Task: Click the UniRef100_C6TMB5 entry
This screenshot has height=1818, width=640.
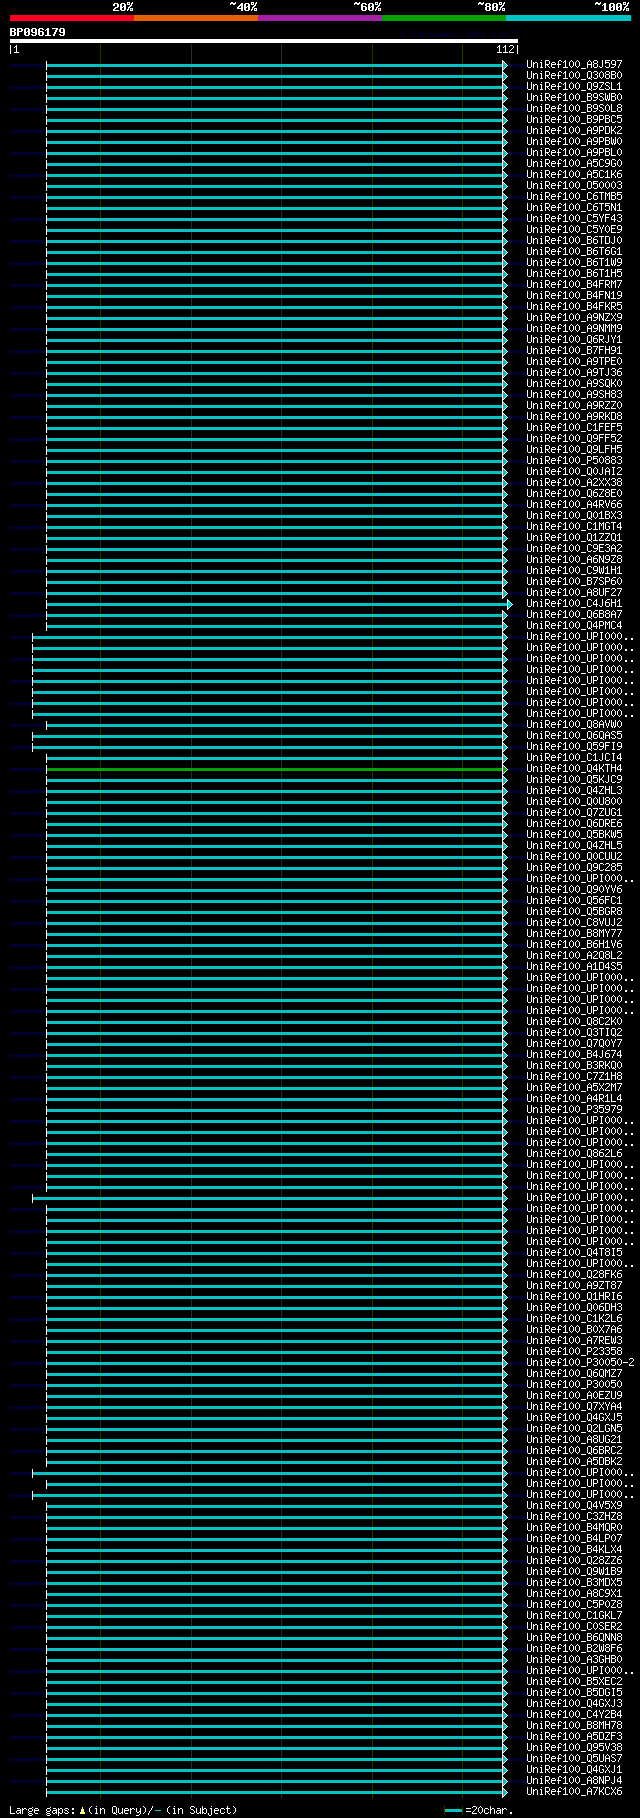Action: pyautogui.click(x=574, y=196)
